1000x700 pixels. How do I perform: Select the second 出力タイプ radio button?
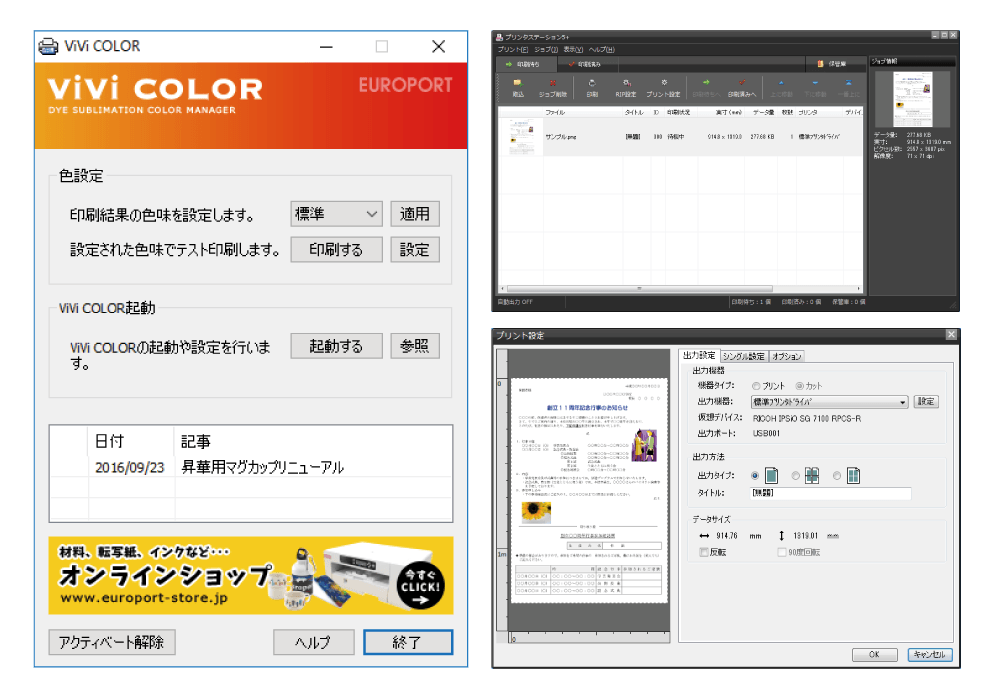point(795,476)
